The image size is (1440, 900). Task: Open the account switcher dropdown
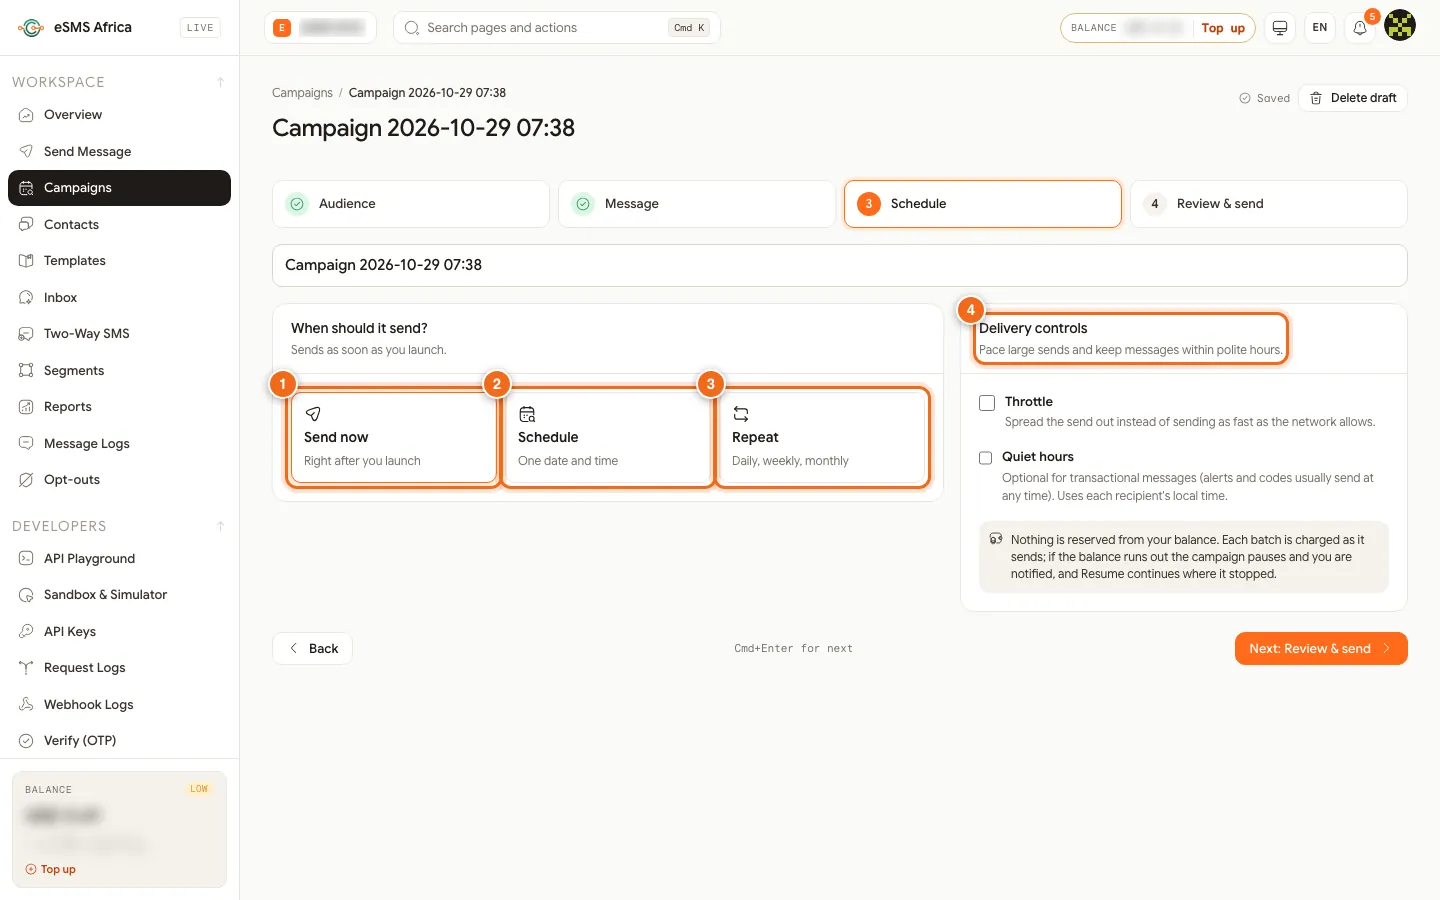(x=320, y=28)
